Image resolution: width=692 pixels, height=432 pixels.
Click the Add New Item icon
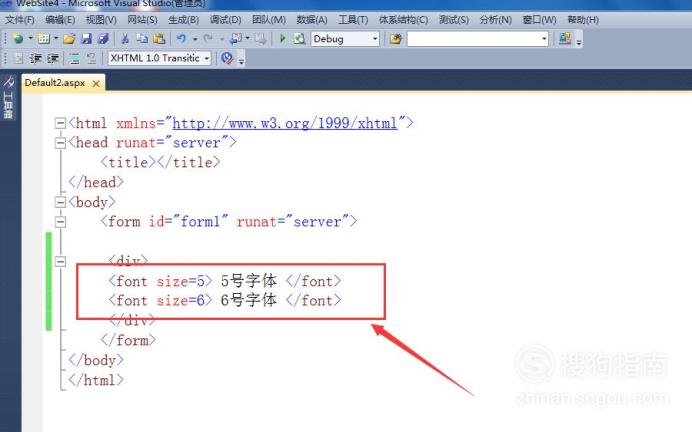click(x=43, y=39)
